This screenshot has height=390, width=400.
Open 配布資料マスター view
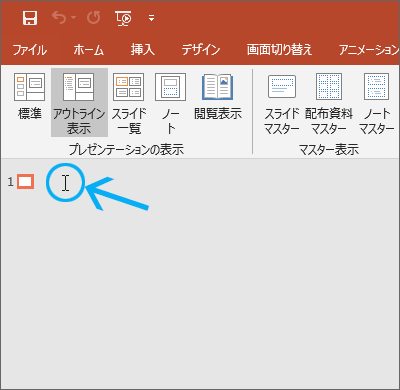click(x=329, y=103)
